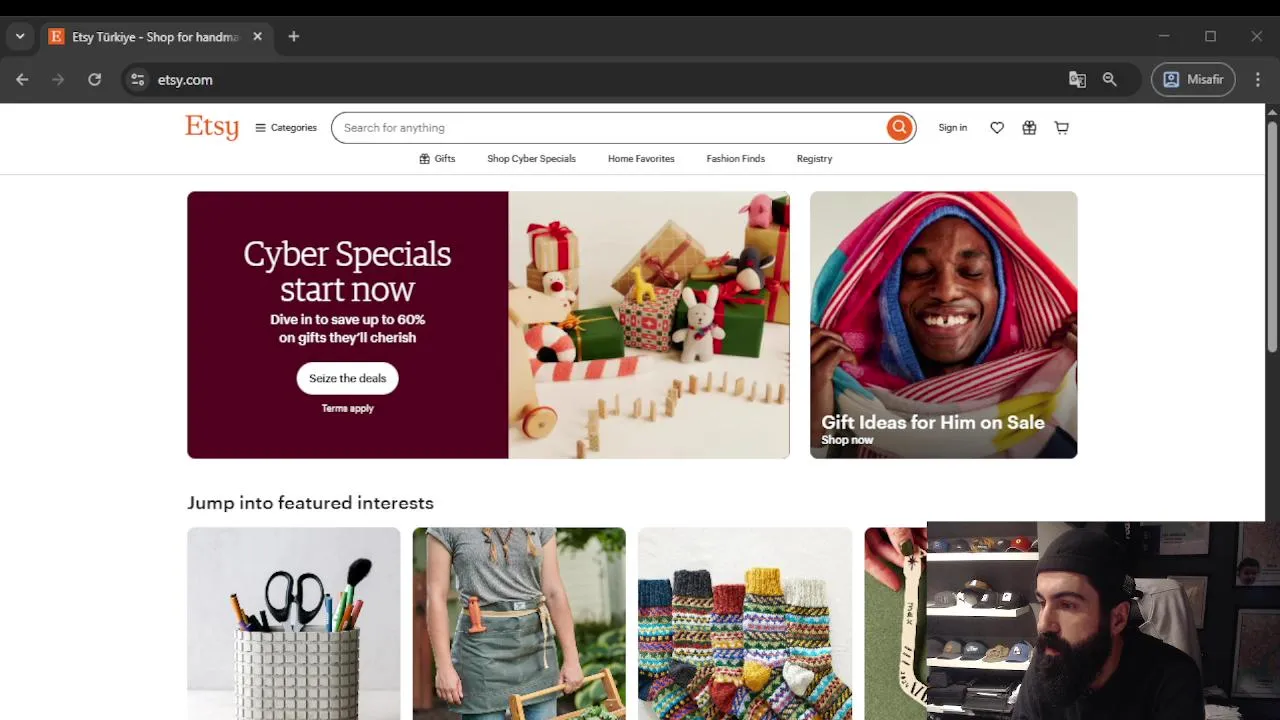Image resolution: width=1280 pixels, height=720 pixels.
Task: Open the Gifts navigation item
Action: (437, 159)
